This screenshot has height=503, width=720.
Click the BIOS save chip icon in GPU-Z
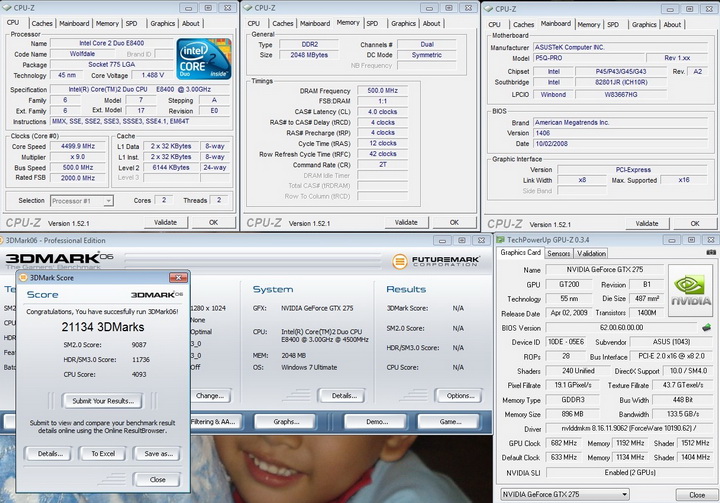pos(706,327)
